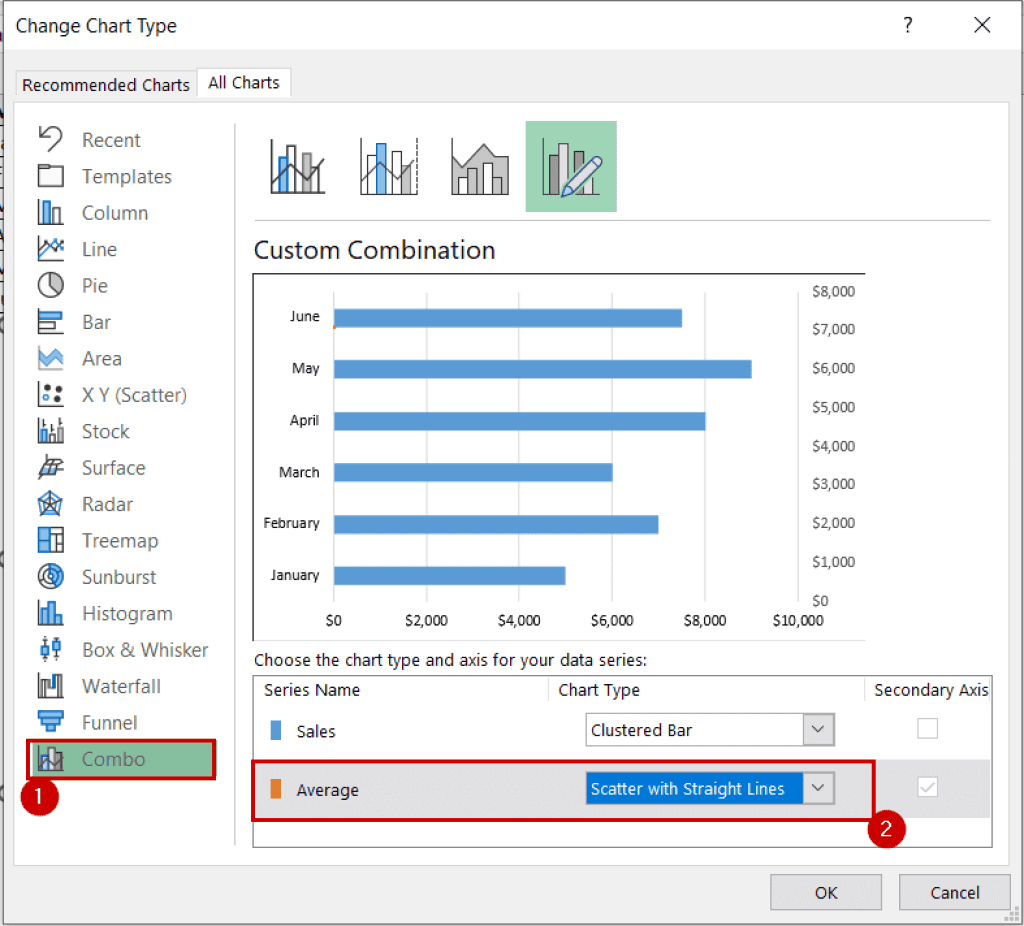
Task: Select the Pie chart category
Action: pos(96,285)
